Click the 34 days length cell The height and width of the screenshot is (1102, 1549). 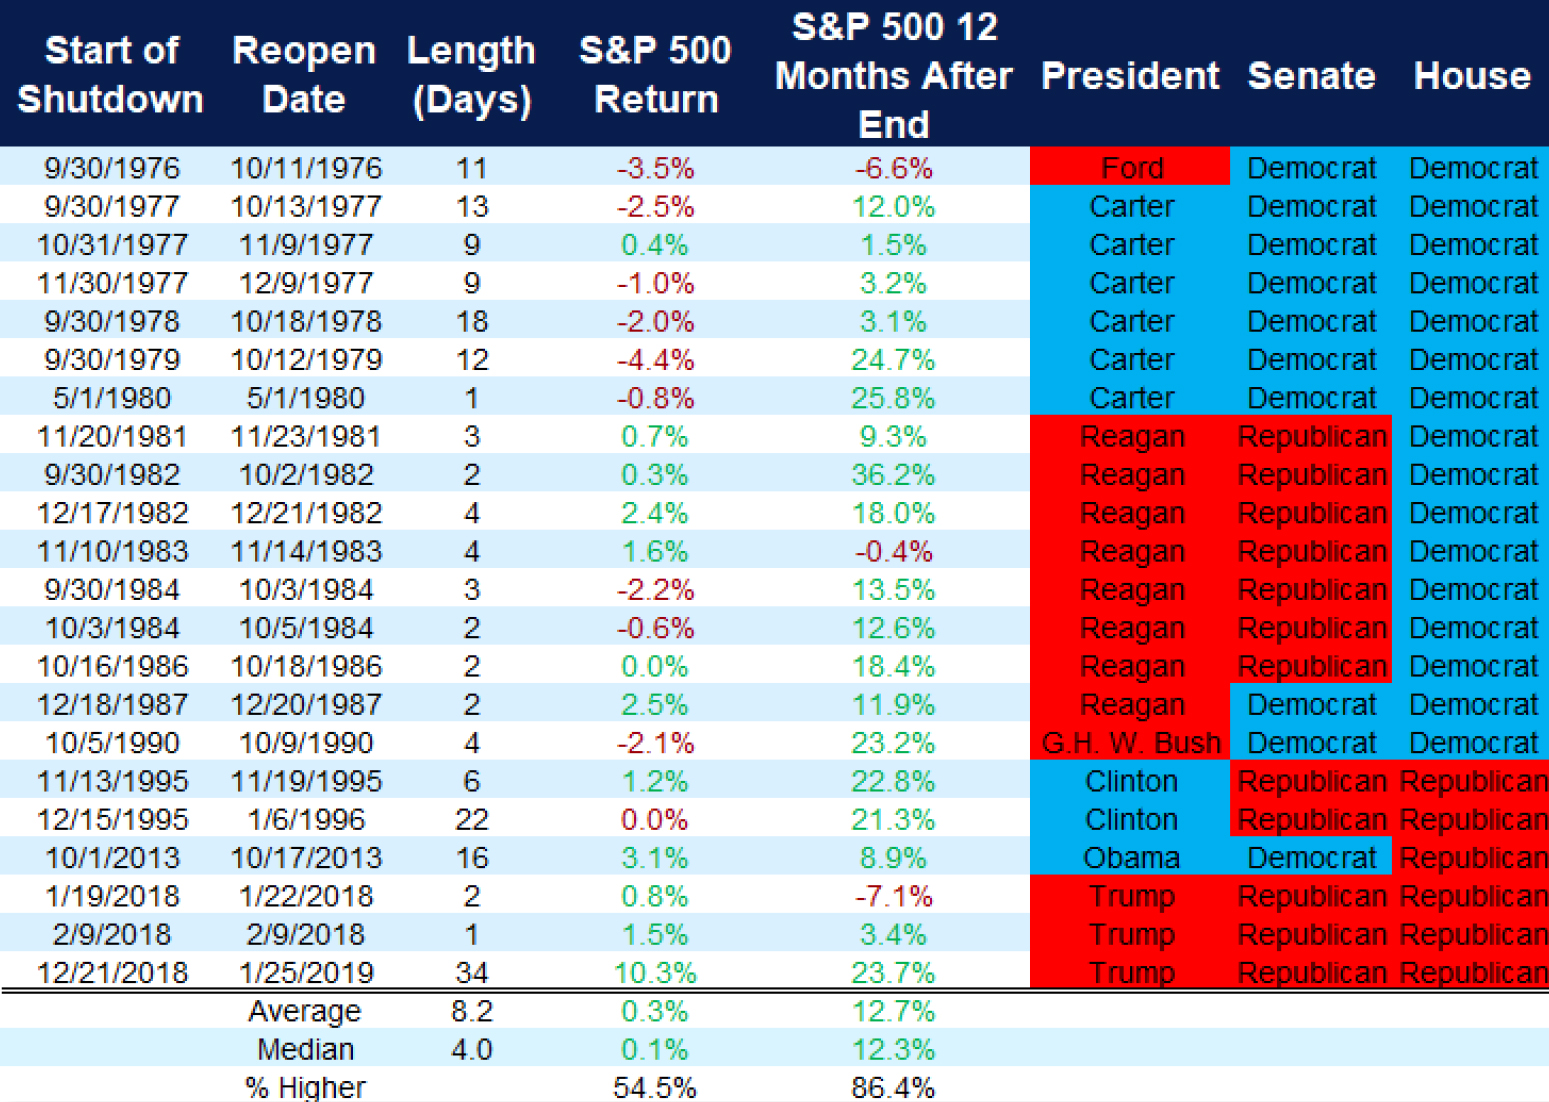(x=471, y=972)
